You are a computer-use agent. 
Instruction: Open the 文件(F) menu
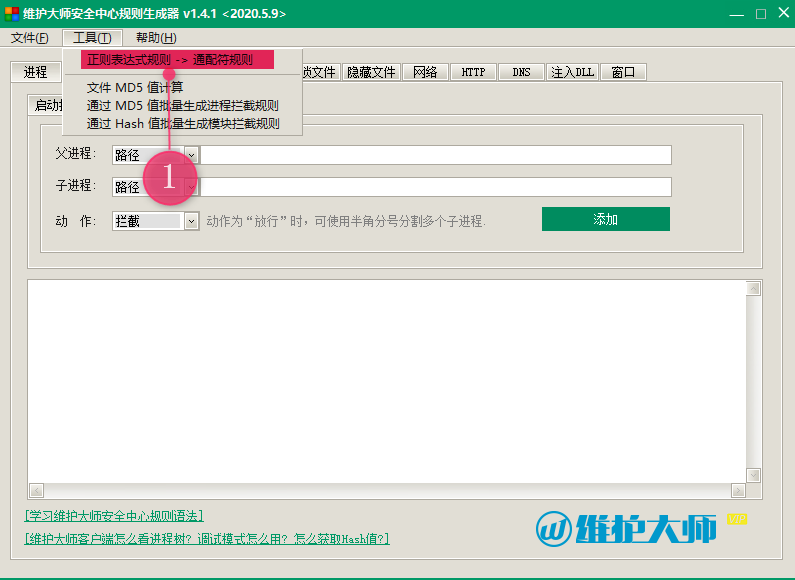point(29,38)
